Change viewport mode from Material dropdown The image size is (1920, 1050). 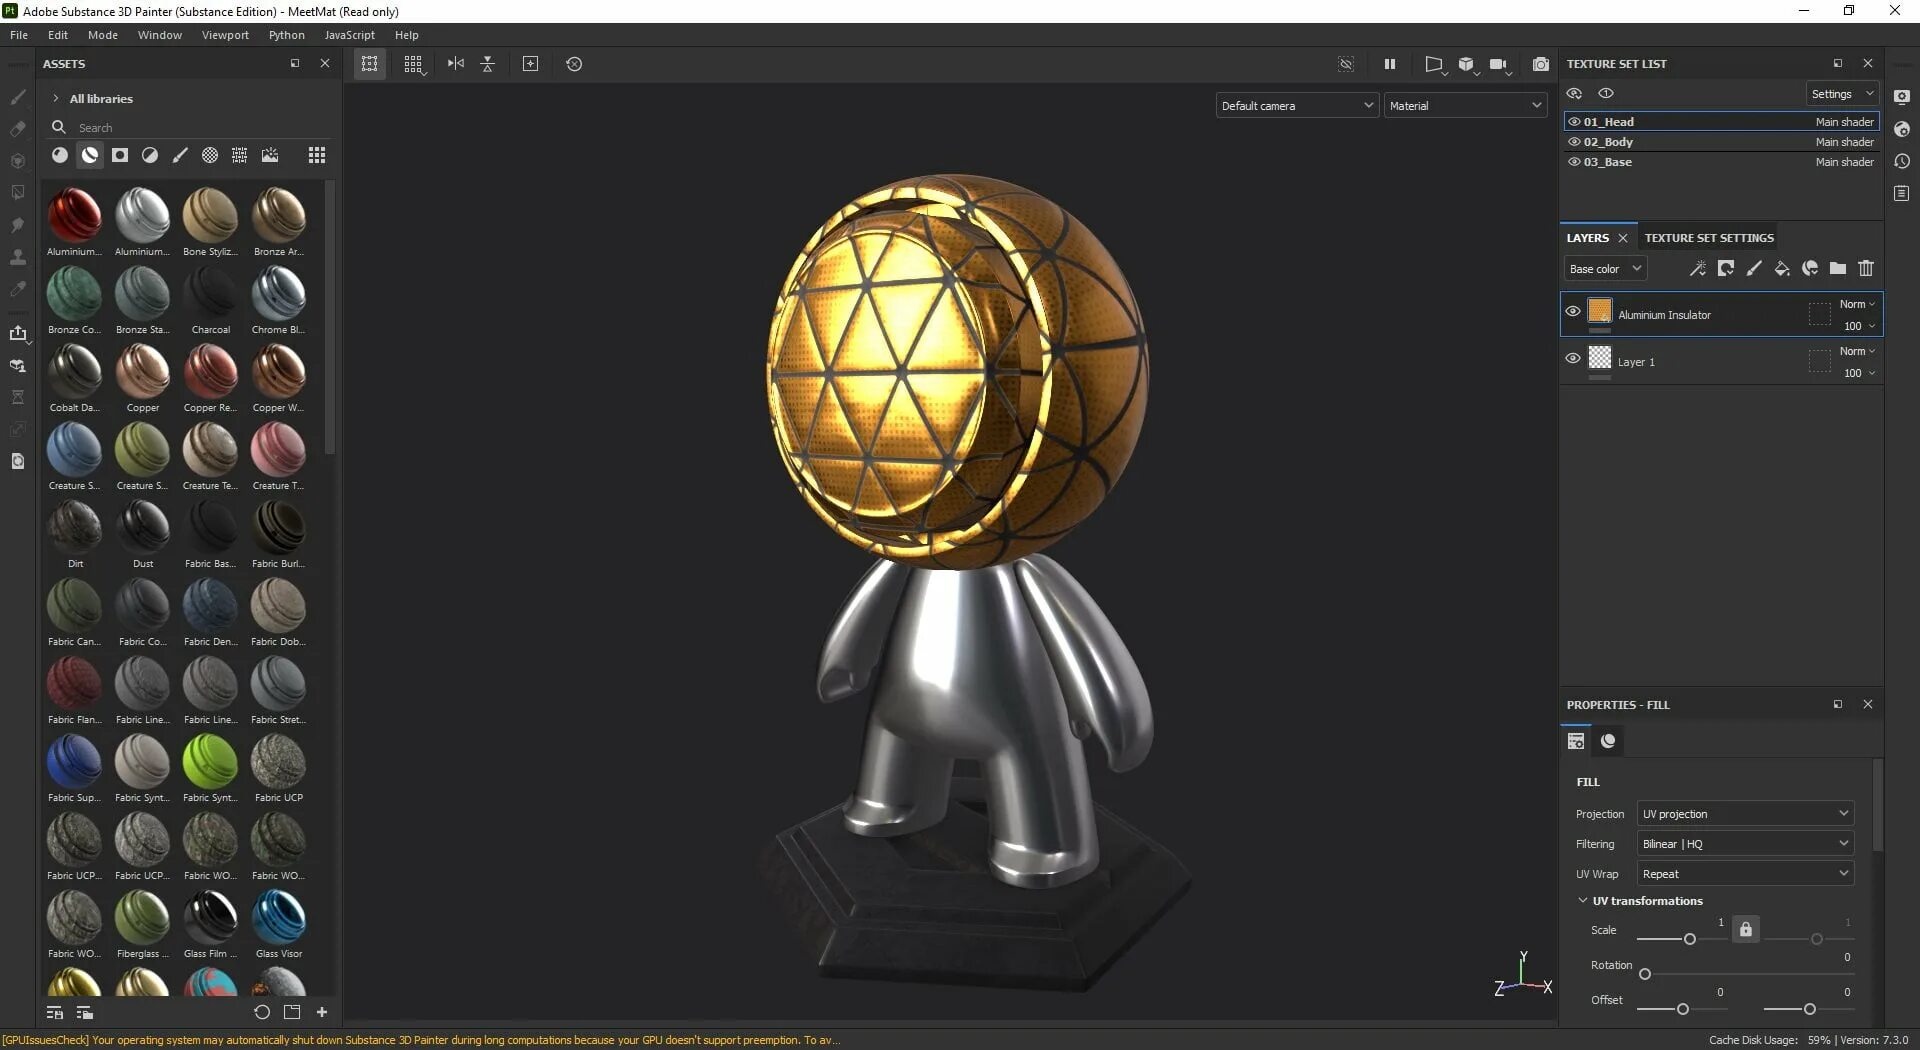[1465, 105]
